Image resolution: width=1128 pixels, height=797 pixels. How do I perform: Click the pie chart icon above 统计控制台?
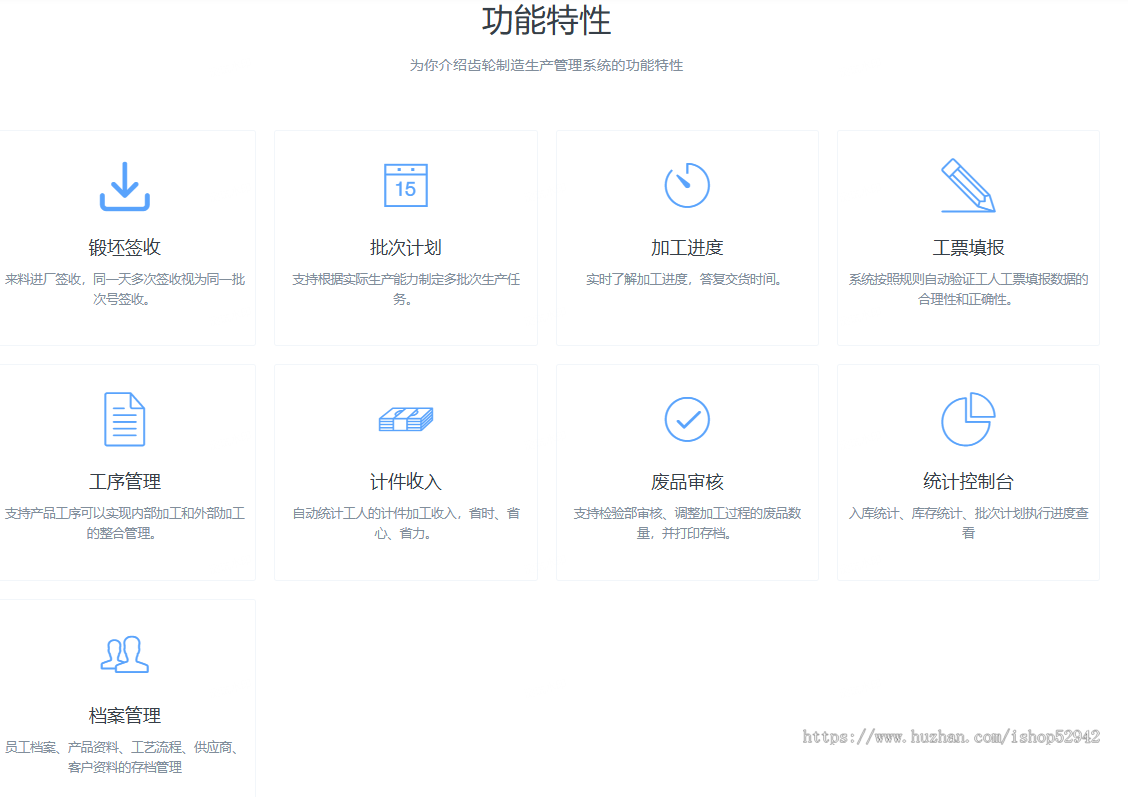coord(968,419)
